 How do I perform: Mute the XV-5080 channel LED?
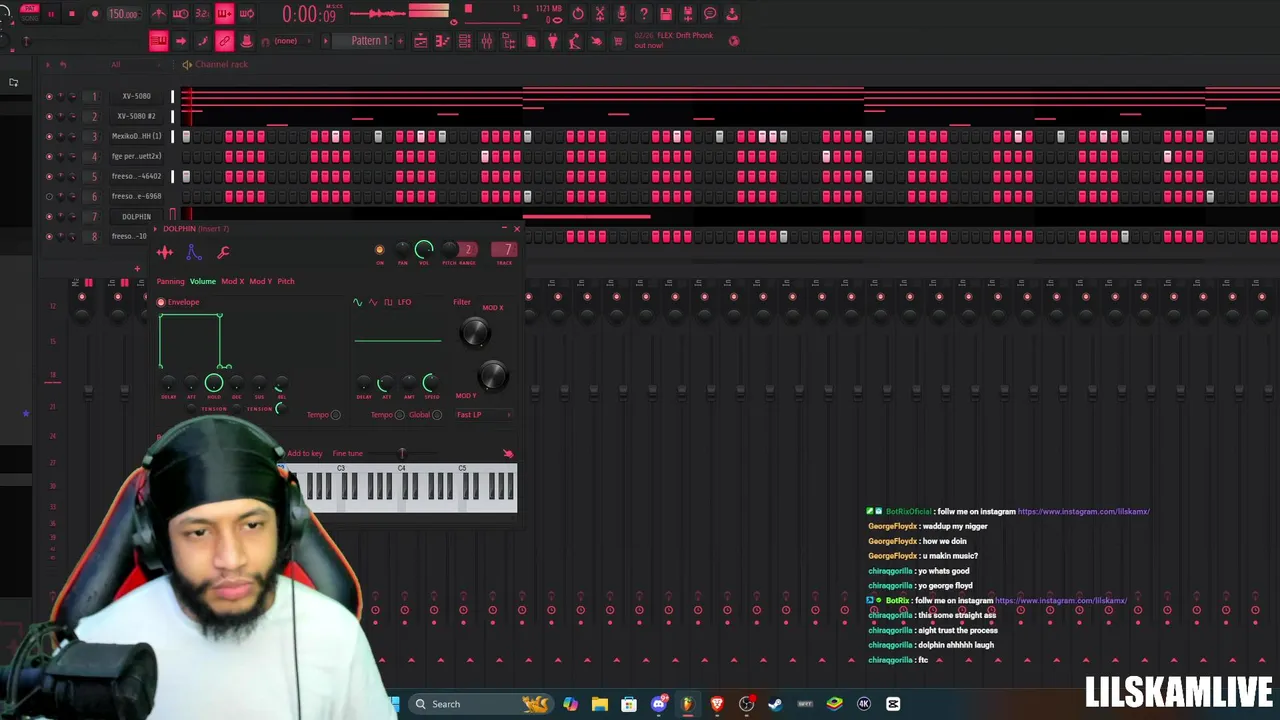(x=49, y=96)
